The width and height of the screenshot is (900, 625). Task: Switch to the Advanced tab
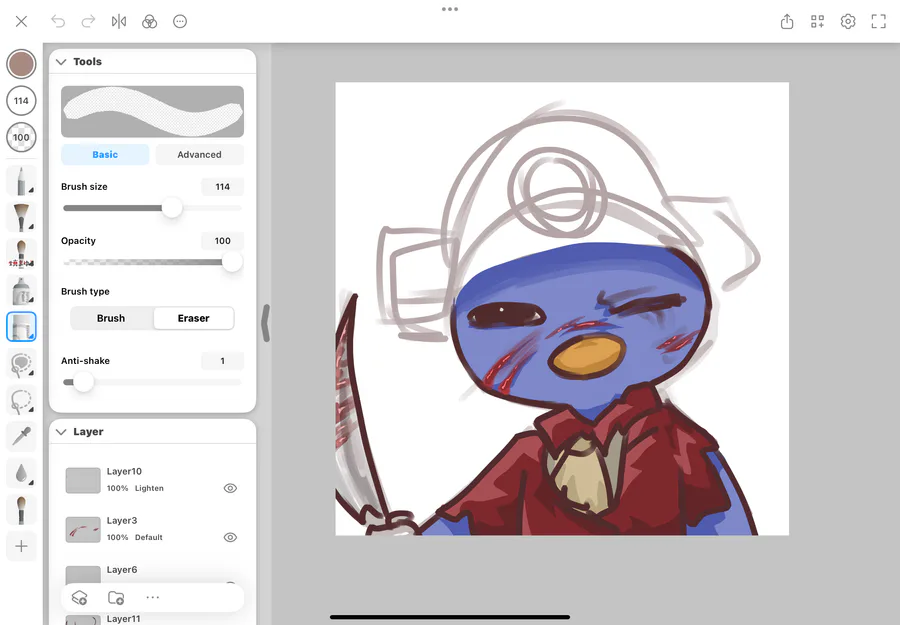click(199, 154)
